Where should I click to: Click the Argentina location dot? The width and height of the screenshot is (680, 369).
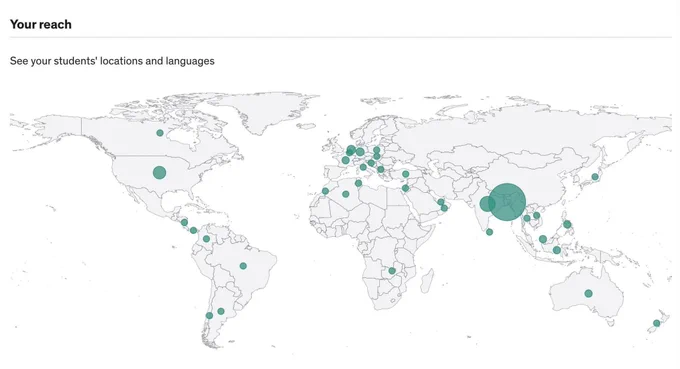(x=221, y=311)
